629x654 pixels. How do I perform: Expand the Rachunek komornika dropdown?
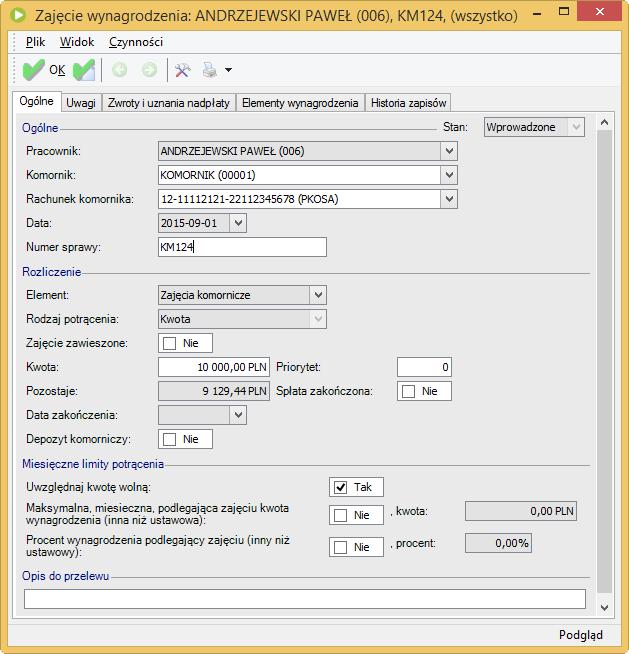(449, 199)
